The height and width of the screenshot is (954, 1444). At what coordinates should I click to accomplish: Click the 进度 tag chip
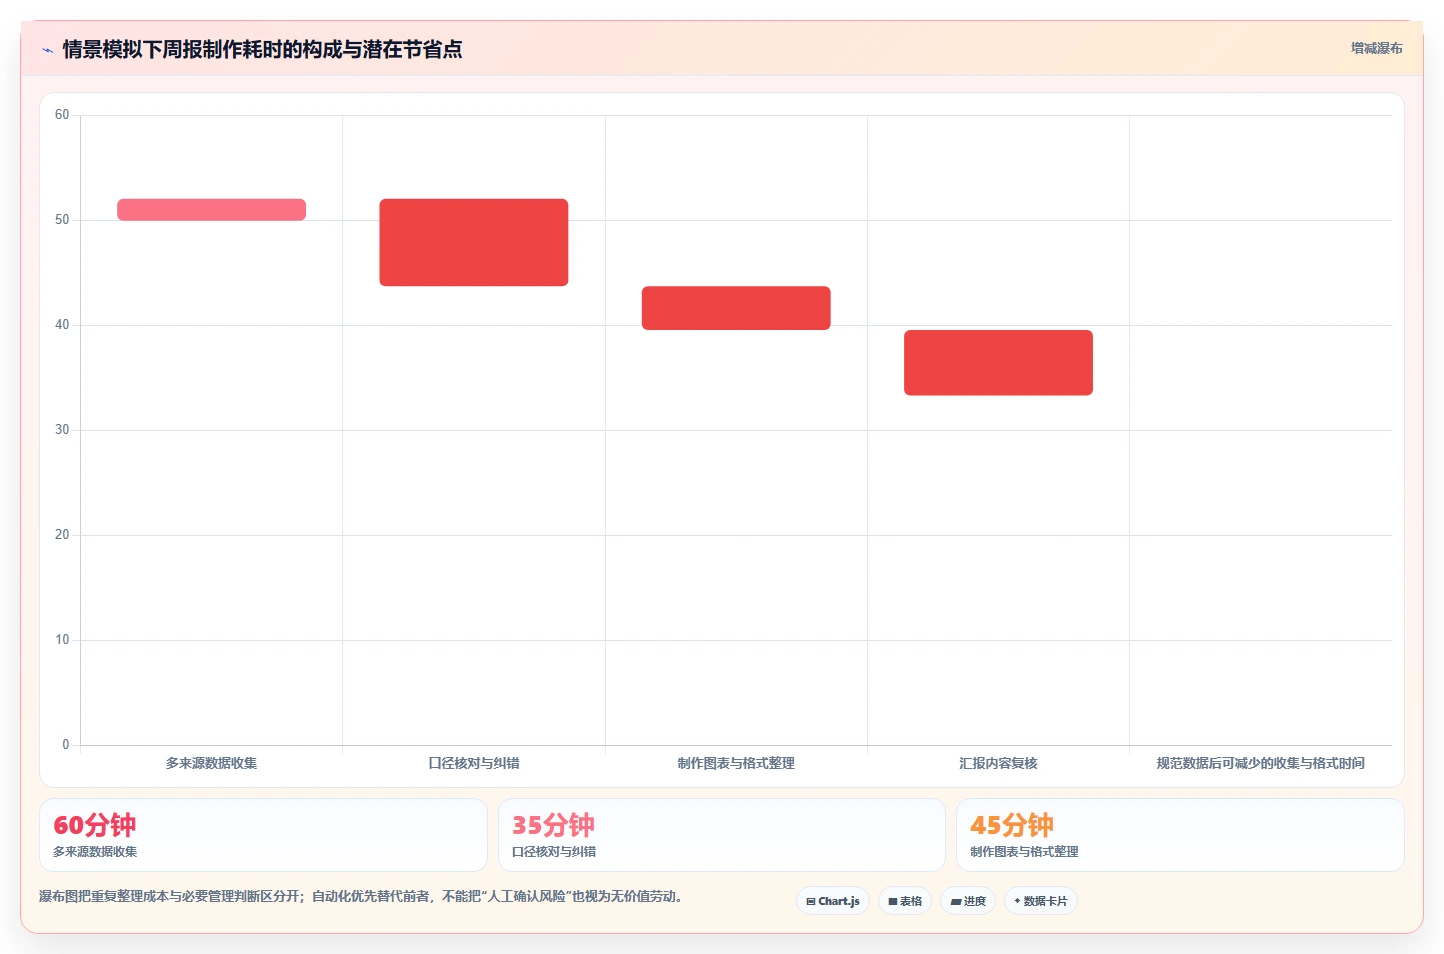pyautogui.click(x=968, y=901)
